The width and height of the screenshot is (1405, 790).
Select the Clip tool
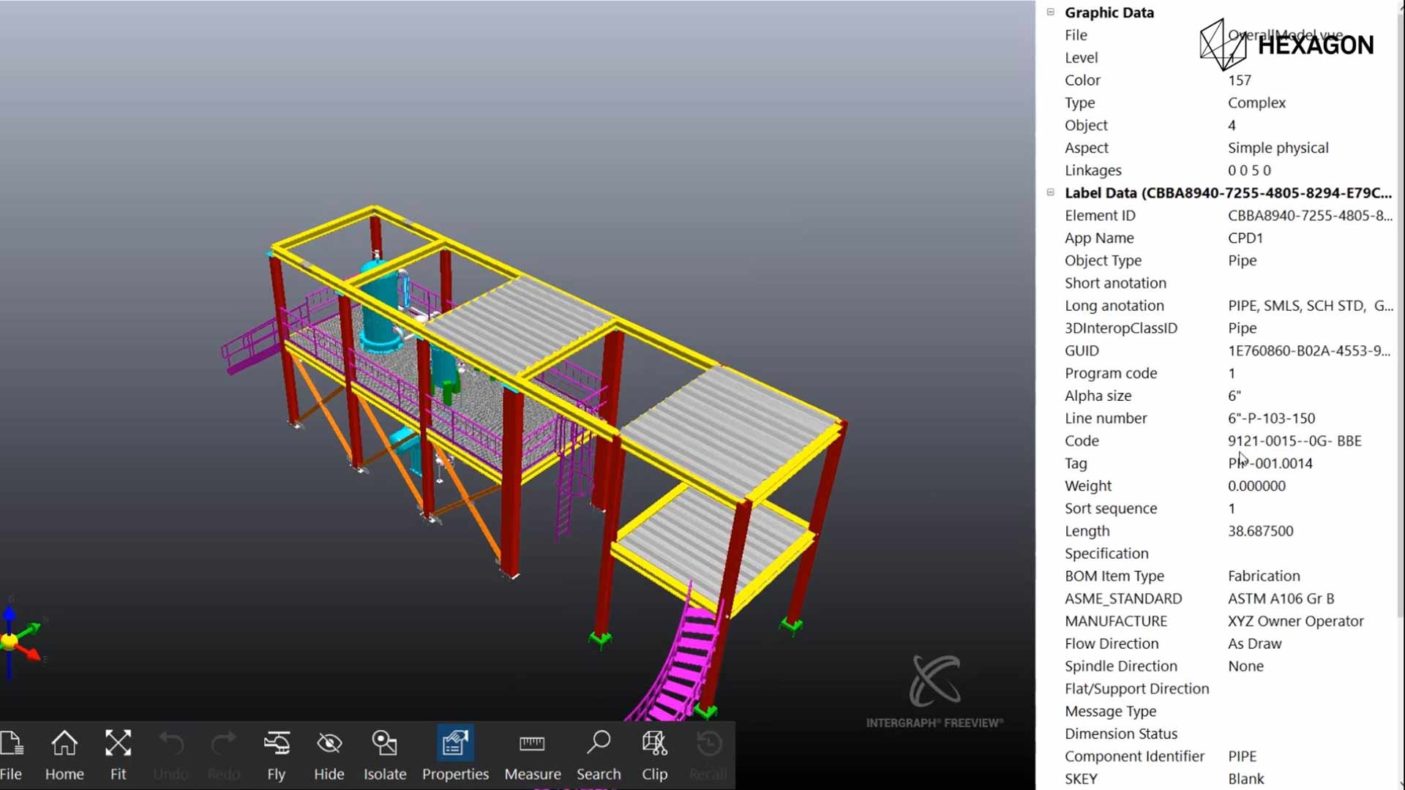pyautogui.click(x=654, y=745)
